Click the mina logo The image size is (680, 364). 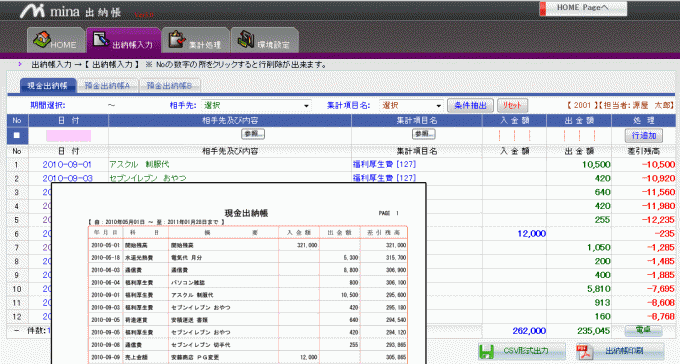[70, 11]
